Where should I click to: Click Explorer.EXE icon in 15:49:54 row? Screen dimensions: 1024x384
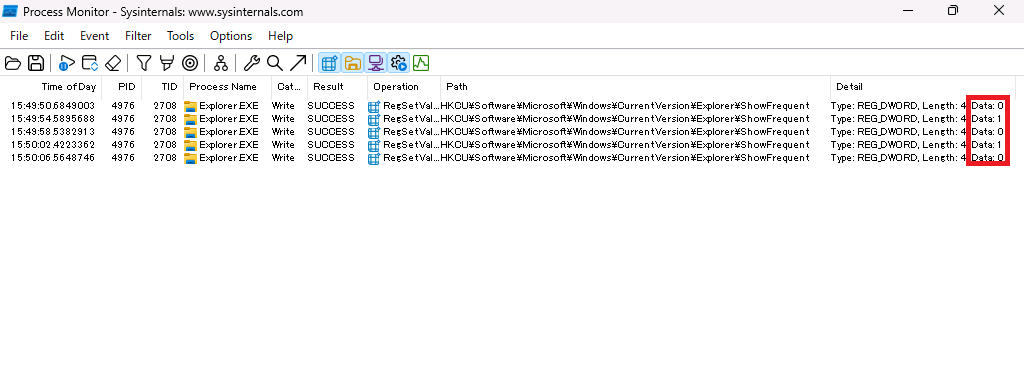[x=190, y=119]
